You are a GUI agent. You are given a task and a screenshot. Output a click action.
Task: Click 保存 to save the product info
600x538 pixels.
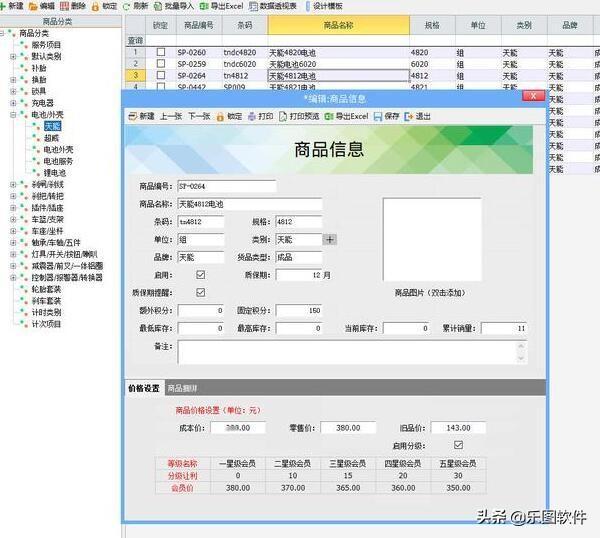[x=386, y=116]
